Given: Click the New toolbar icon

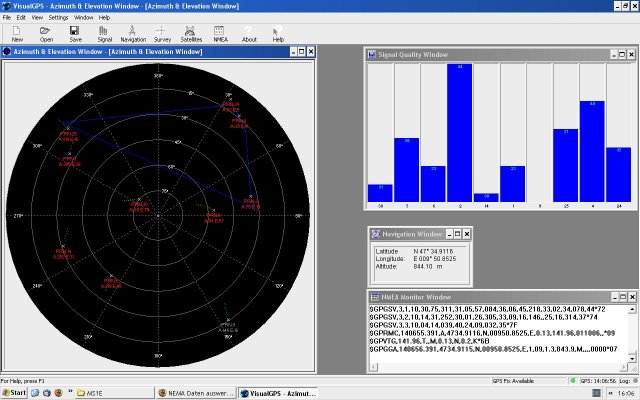Looking at the screenshot, I should 17,34.
